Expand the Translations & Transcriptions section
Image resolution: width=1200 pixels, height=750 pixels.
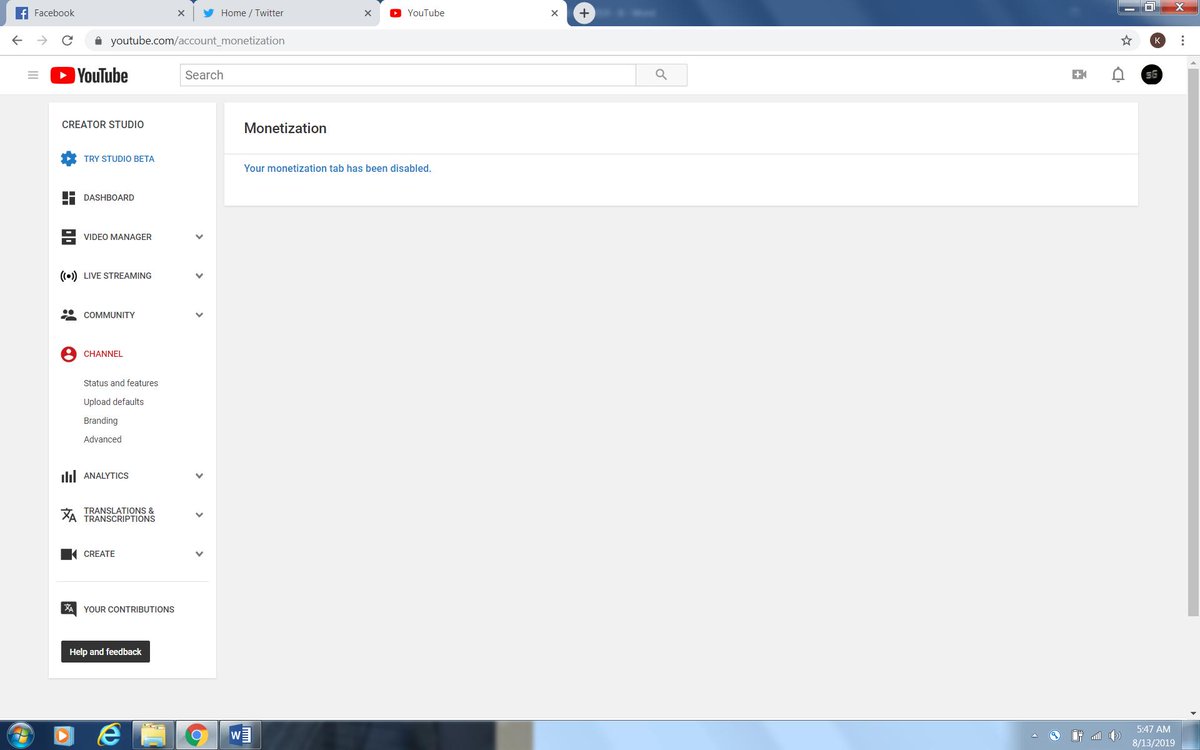click(x=199, y=515)
